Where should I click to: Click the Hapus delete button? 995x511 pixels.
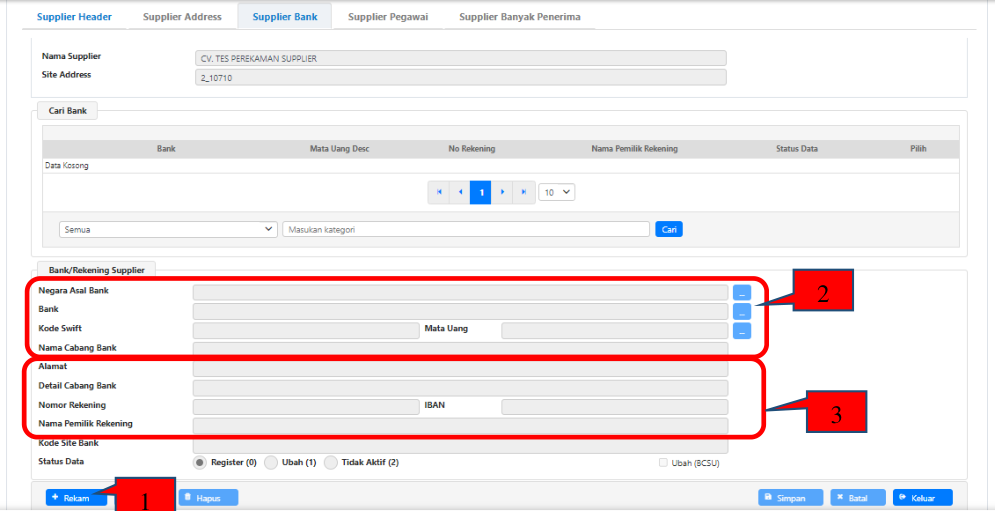coord(208,497)
